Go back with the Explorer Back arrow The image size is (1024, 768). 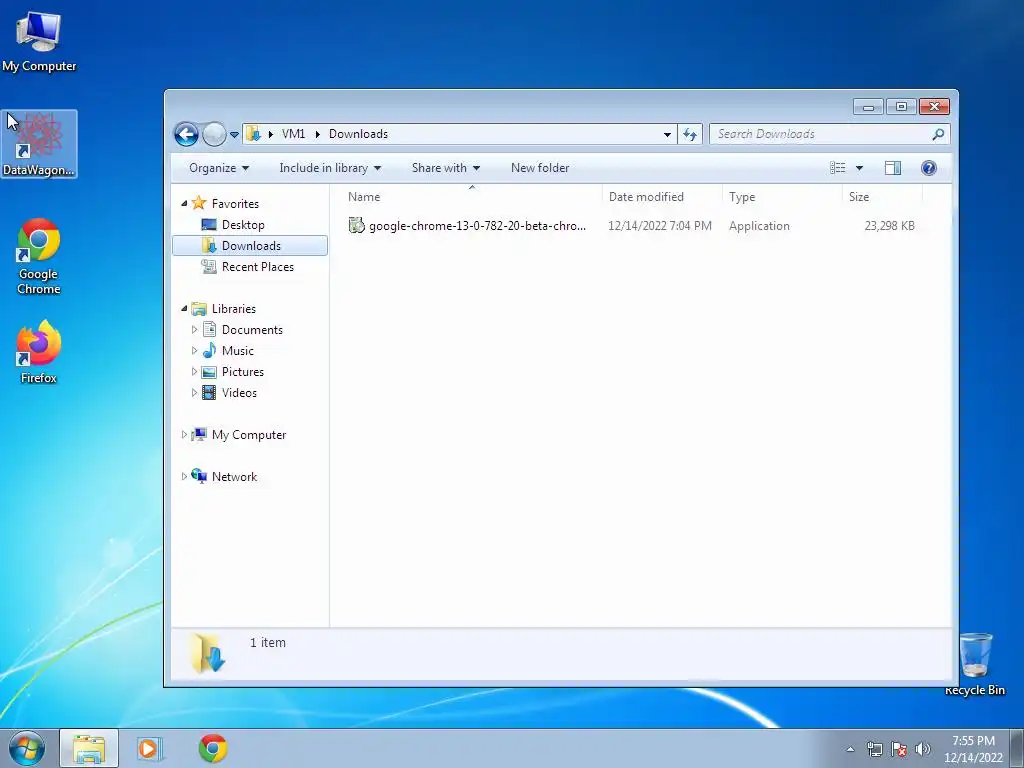pyautogui.click(x=186, y=135)
